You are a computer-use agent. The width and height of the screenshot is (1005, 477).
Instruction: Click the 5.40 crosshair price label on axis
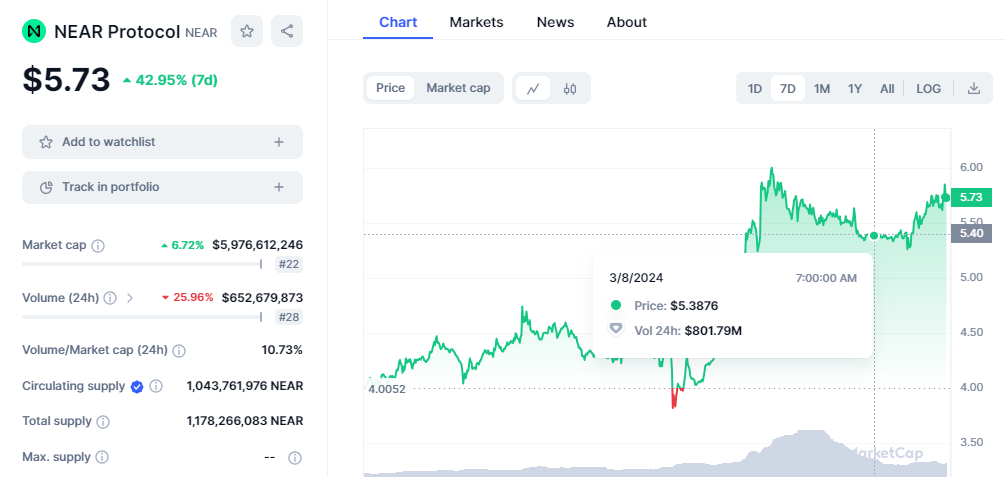971,233
